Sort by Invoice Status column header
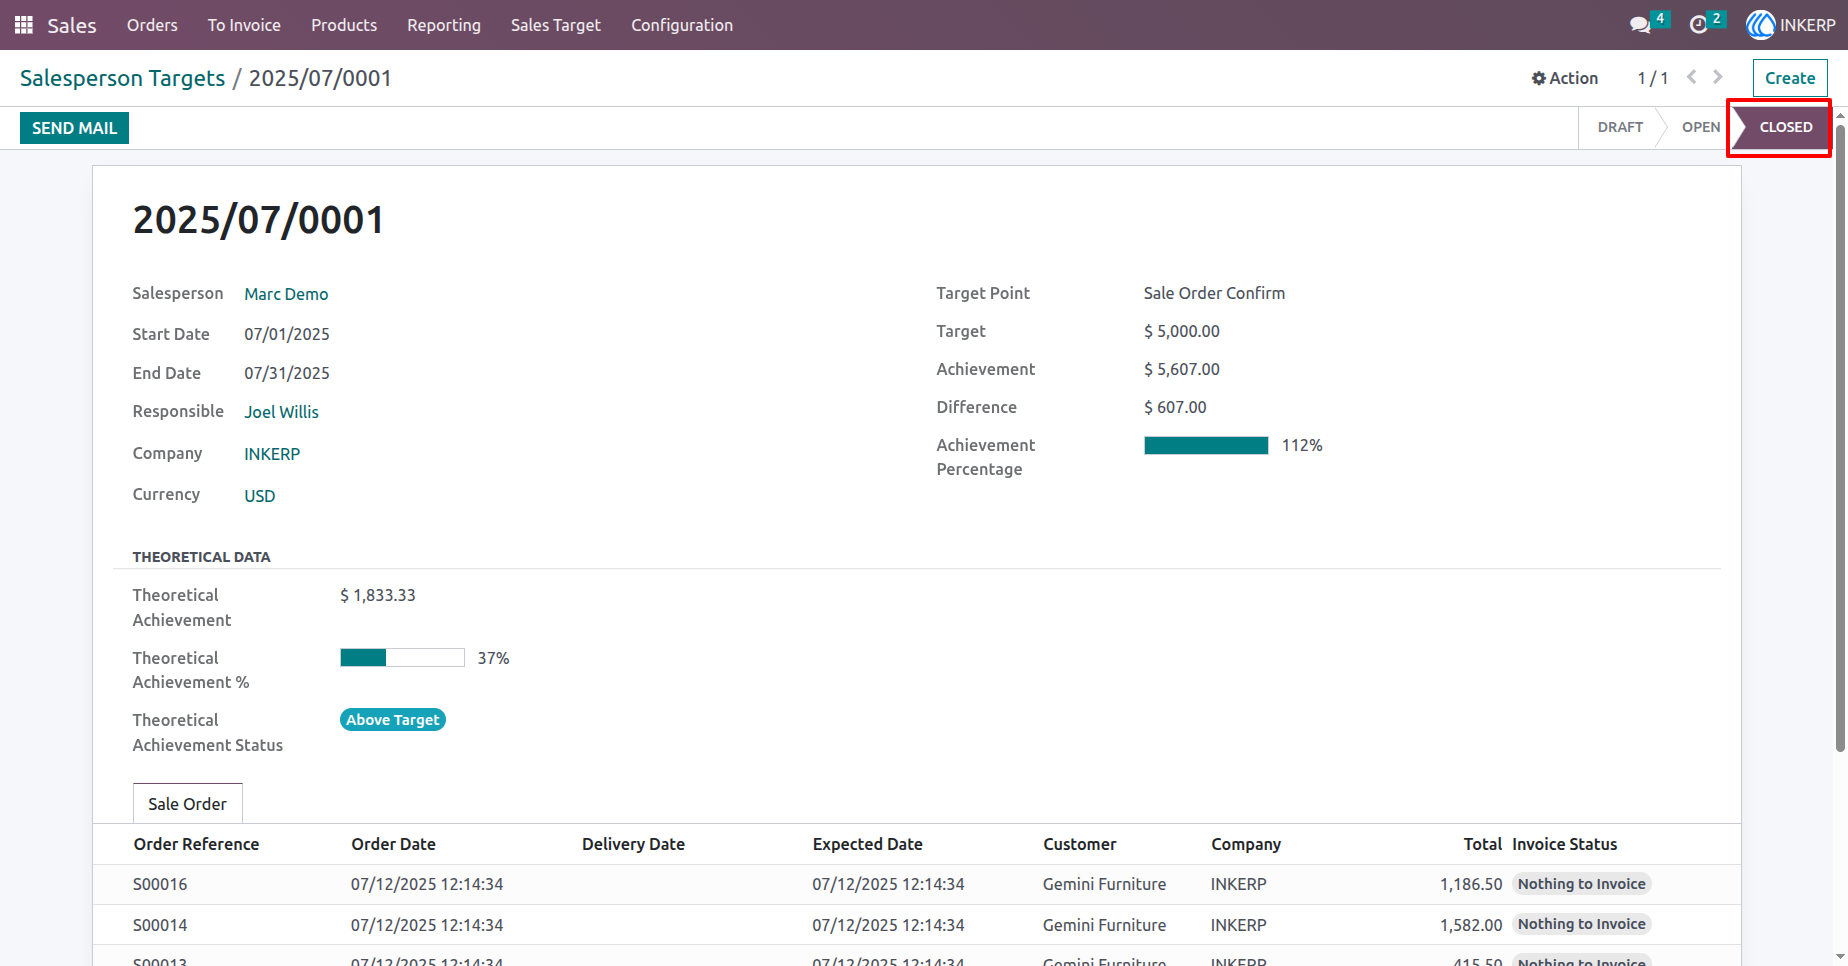1848x966 pixels. click(1565, 844)
